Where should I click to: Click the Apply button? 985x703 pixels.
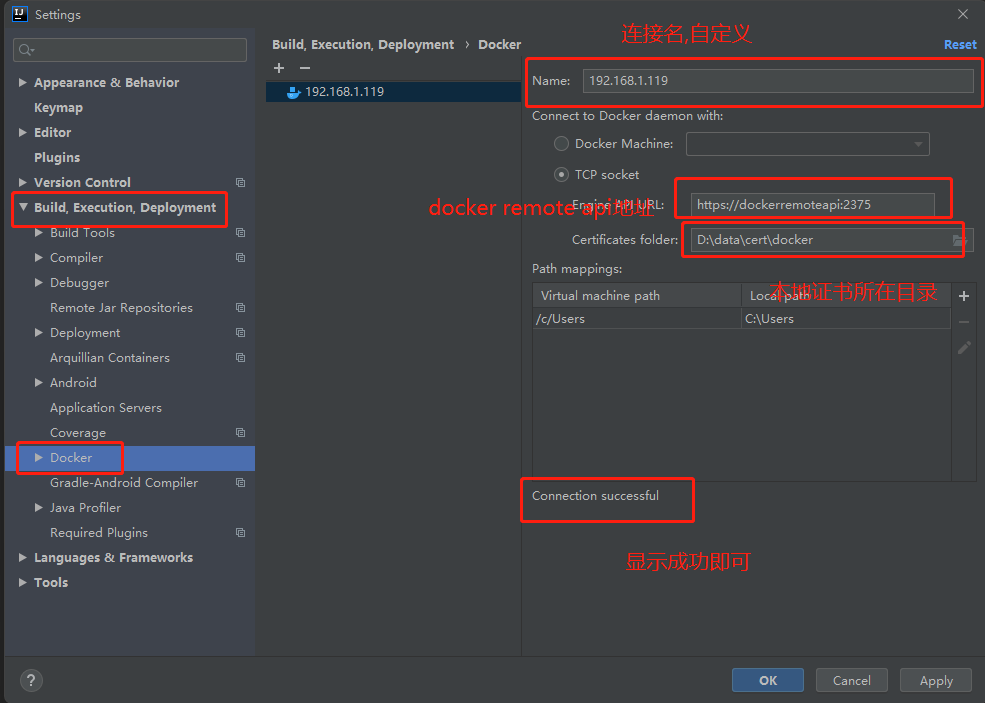(x=936, y=680)
